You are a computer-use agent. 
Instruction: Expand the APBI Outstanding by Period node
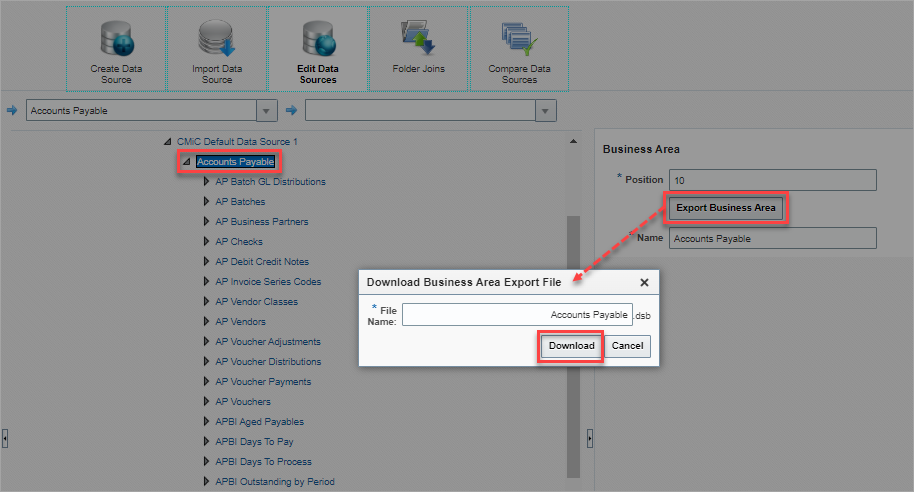point(206,482)
